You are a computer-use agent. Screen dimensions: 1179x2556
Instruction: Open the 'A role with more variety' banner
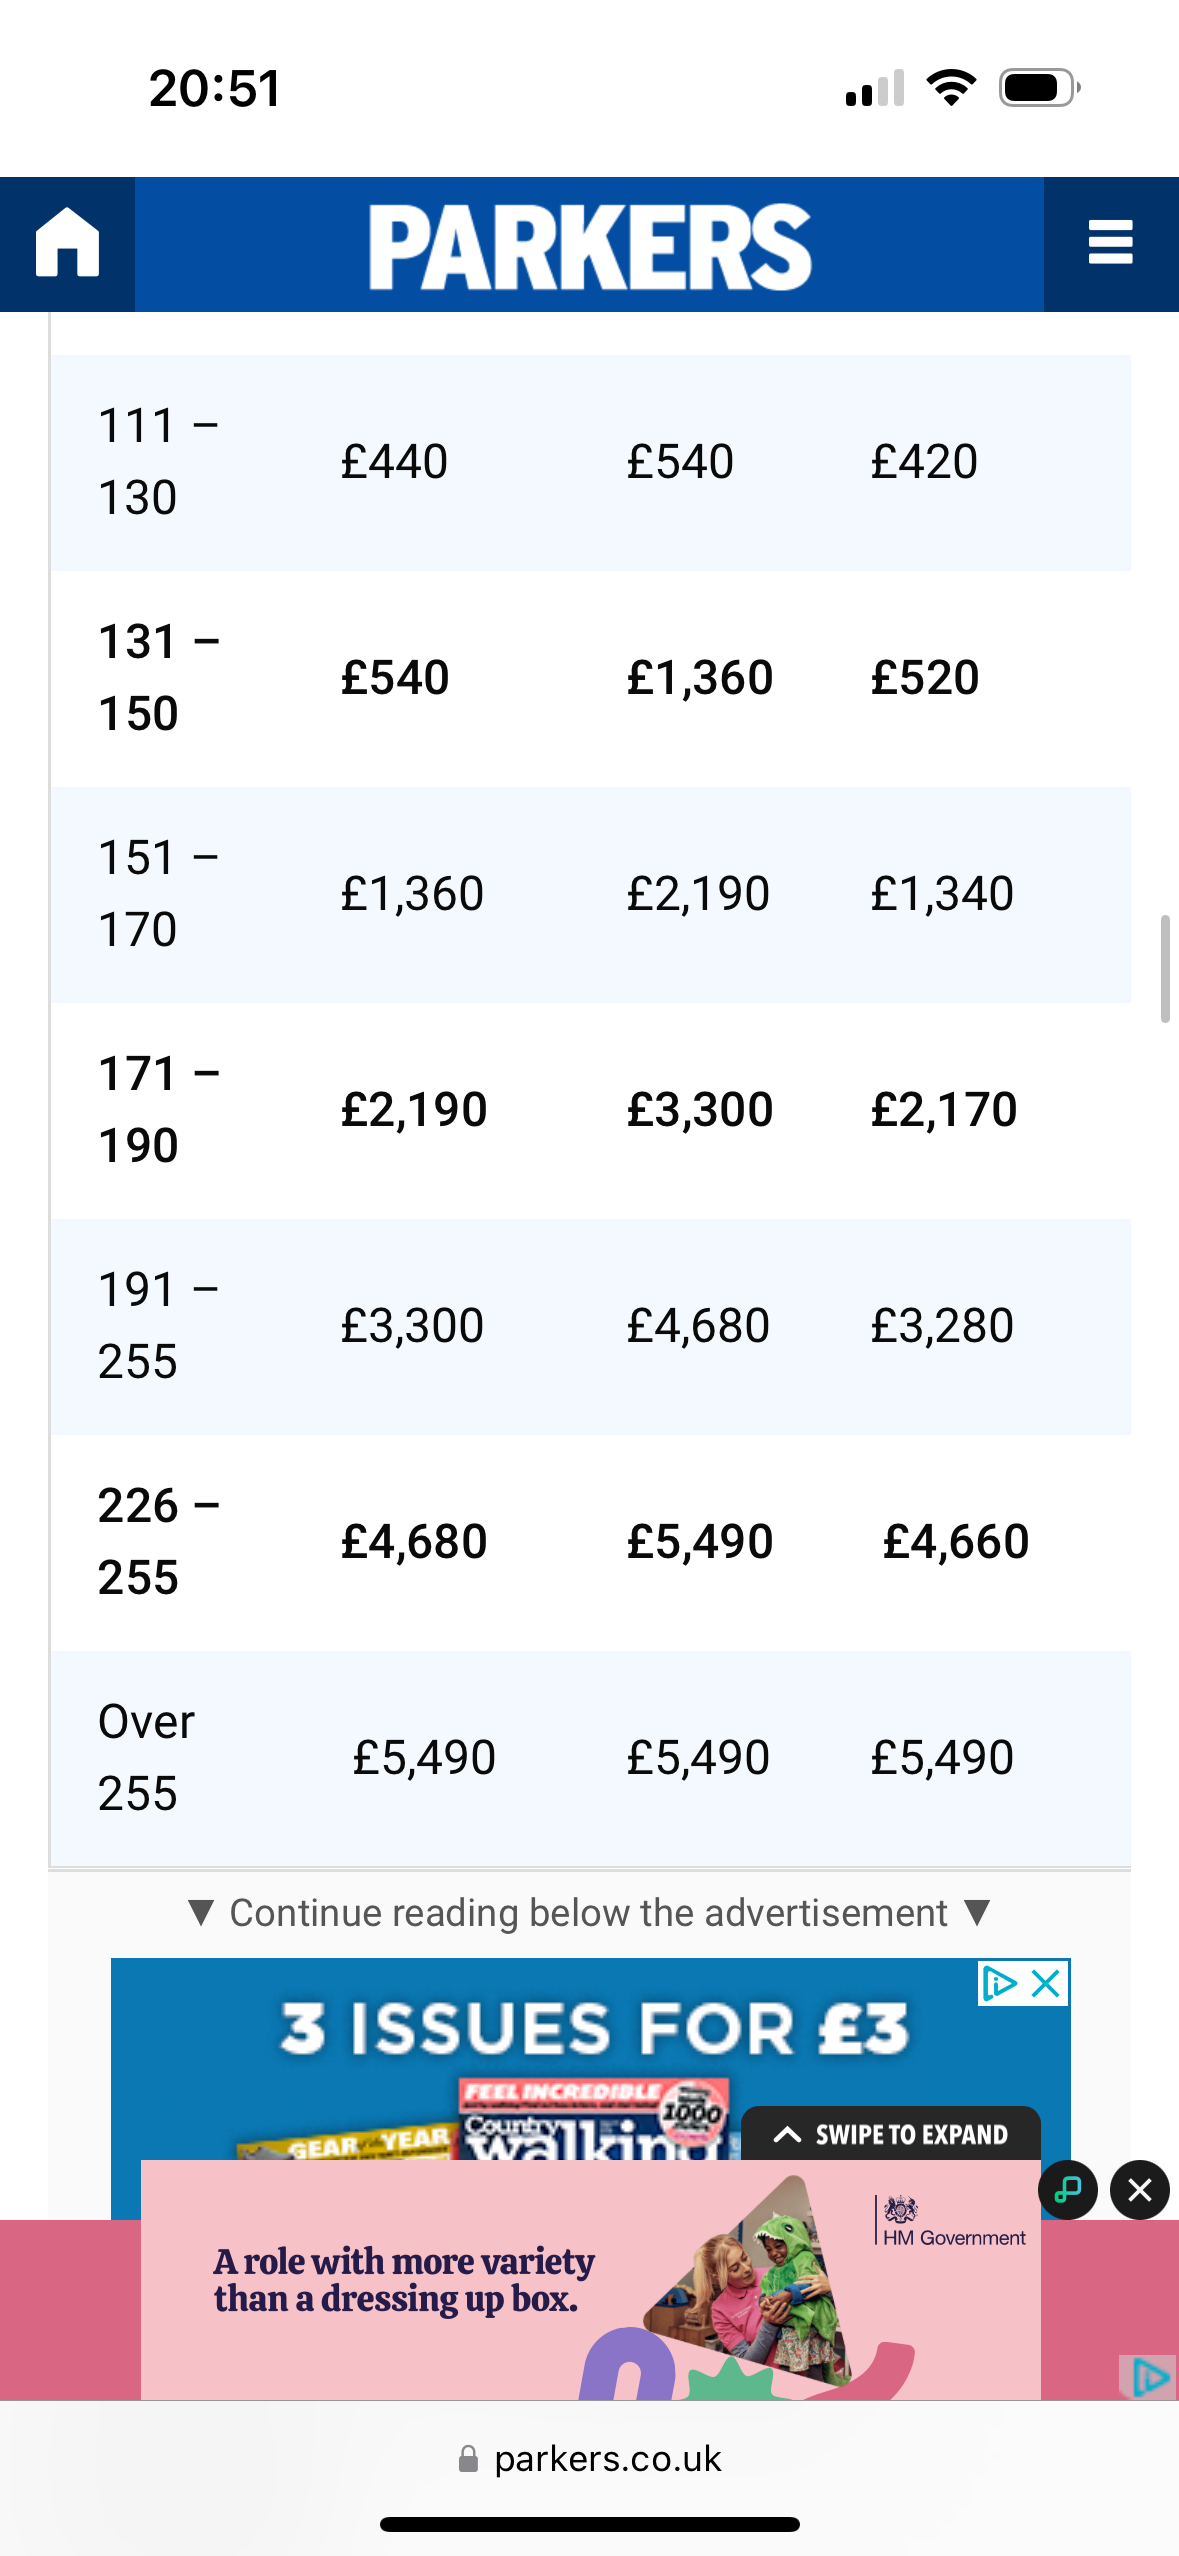(404, 2280)
